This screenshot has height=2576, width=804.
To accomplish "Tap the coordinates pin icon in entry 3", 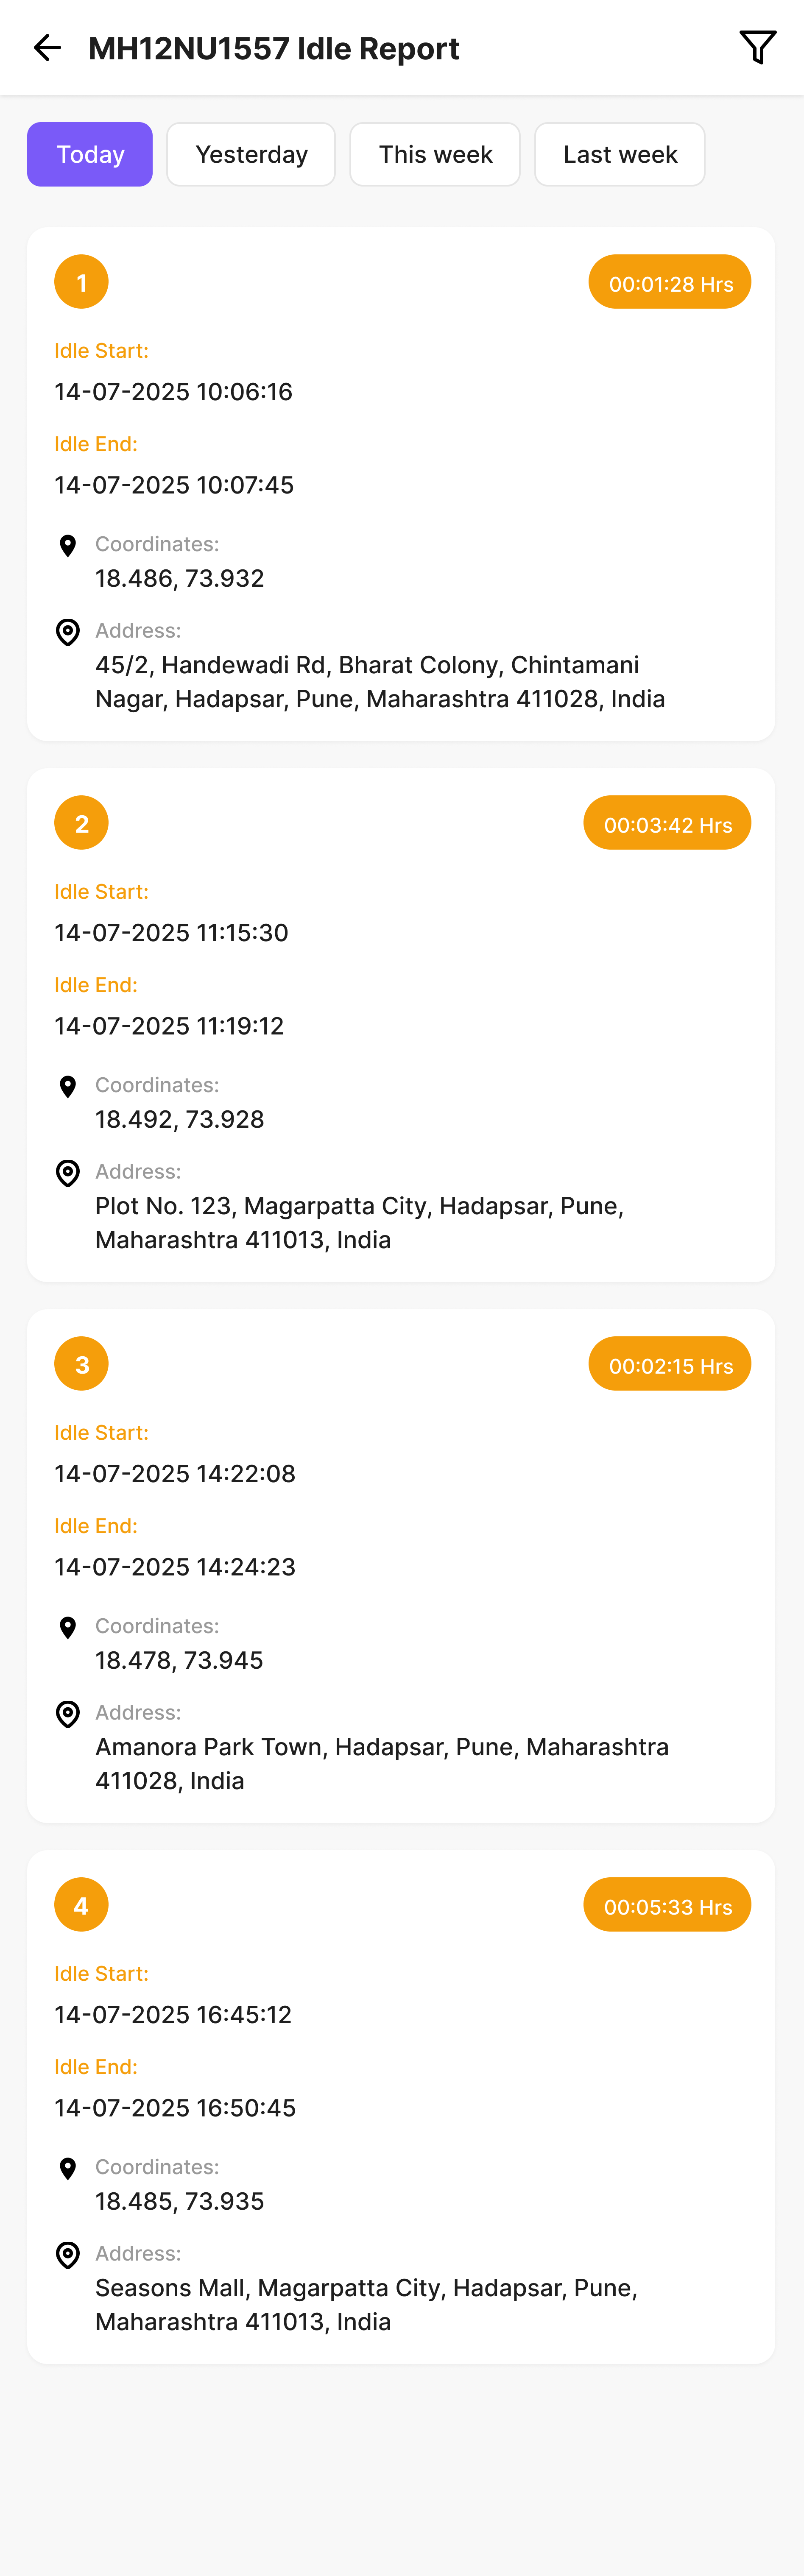I will pyautogui.click(x=68, y=1628).
